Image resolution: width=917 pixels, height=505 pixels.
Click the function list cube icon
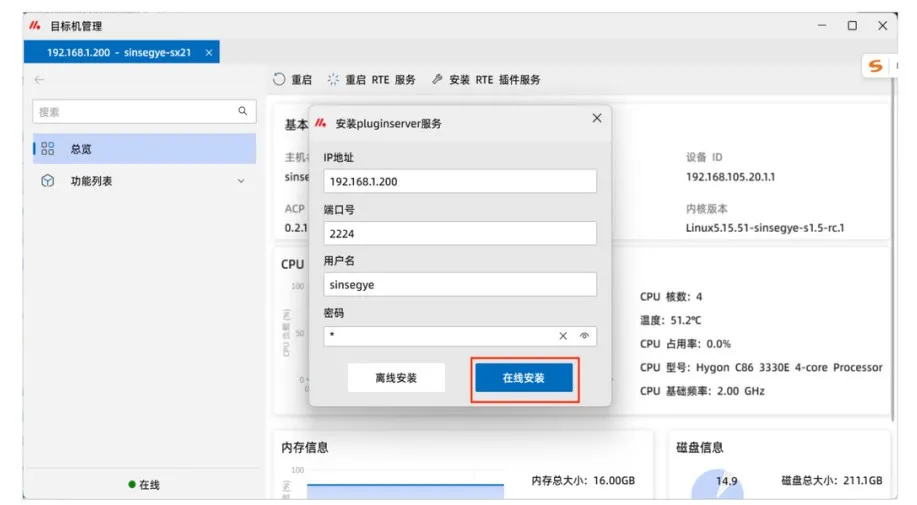48,181
